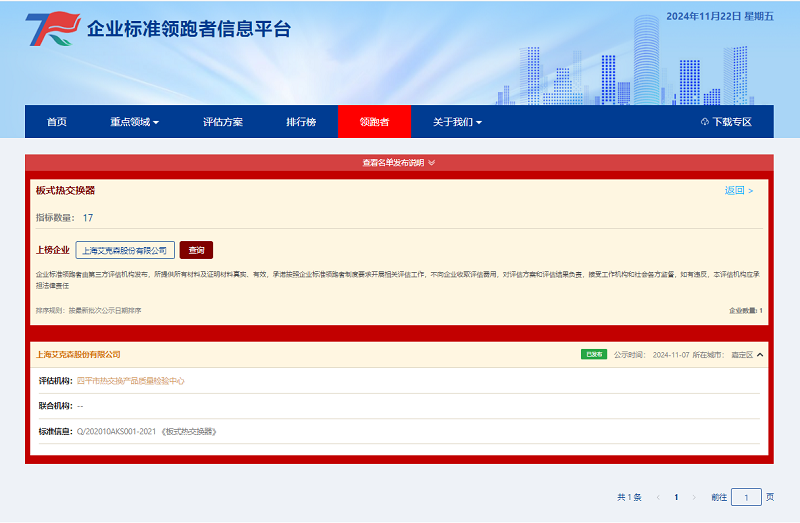The width and height of the screenshot is (800, 523).
Task: Collapse the company details with the chevron
Action: click(760, 355)
